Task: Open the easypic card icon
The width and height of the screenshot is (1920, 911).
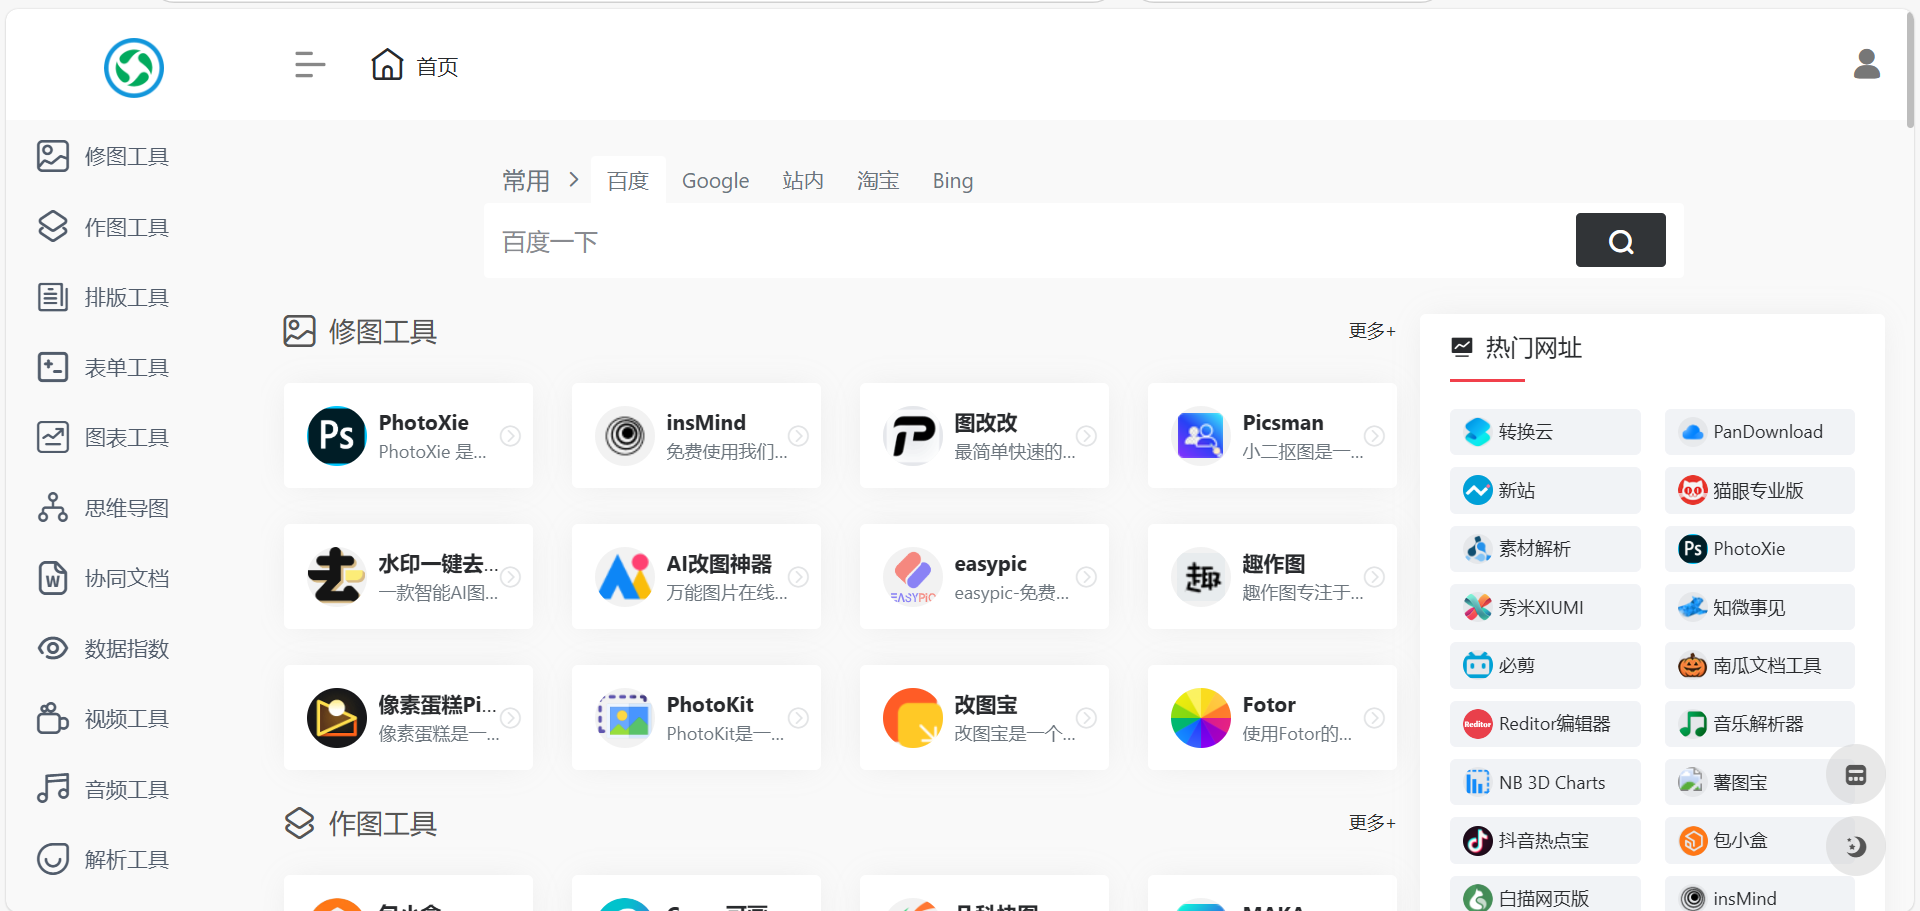Action: (x=912, y=577)
